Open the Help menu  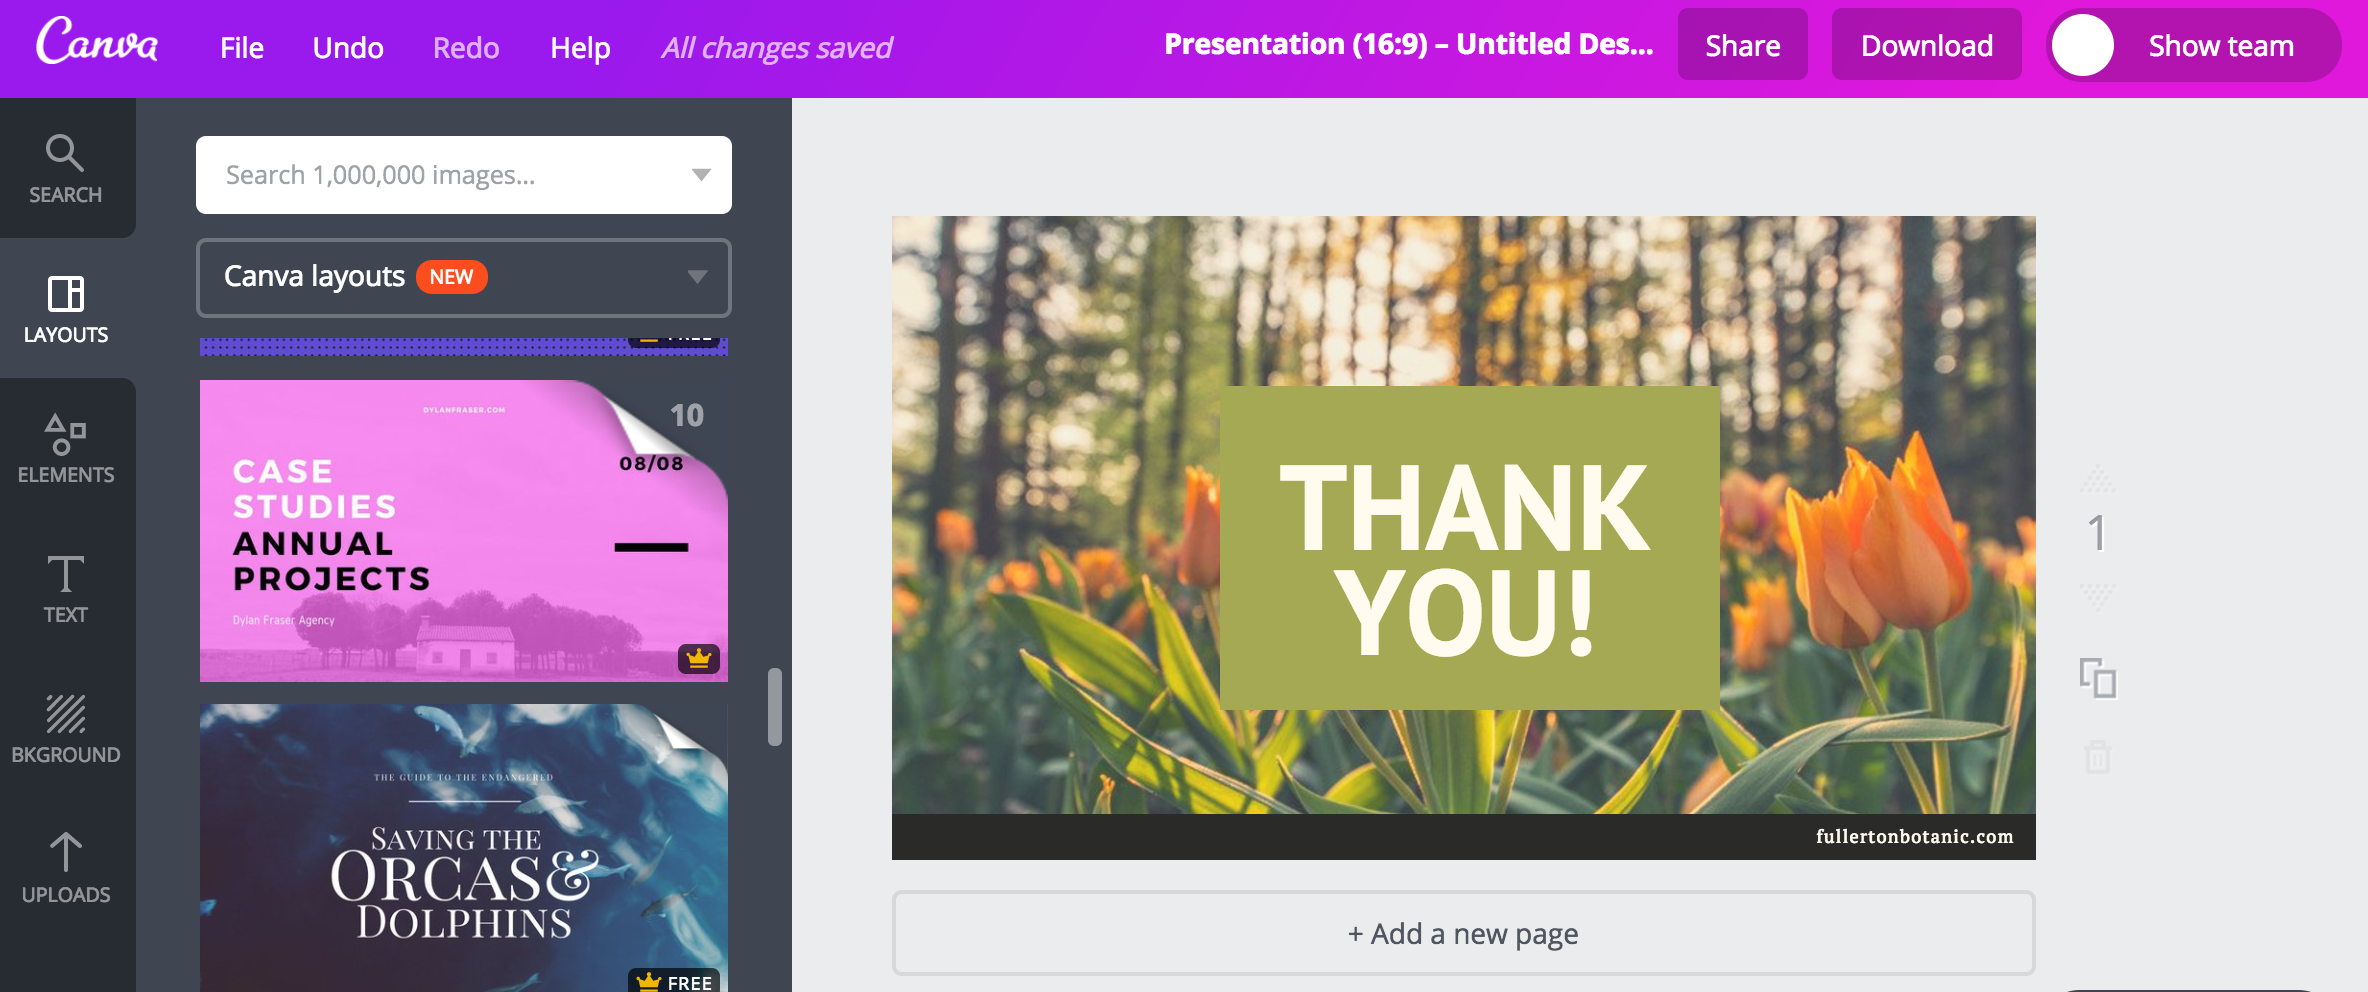coord(579,47)
